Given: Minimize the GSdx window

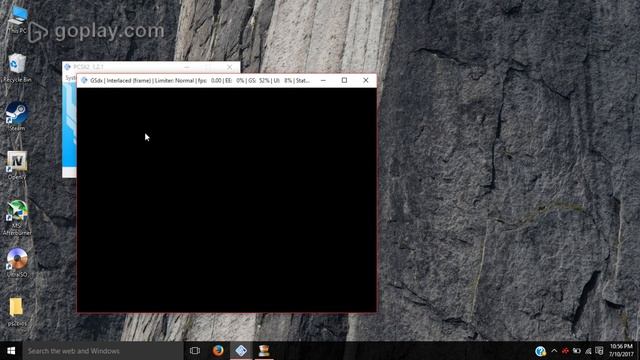Looking at the screenshot, I should point(323,80).
